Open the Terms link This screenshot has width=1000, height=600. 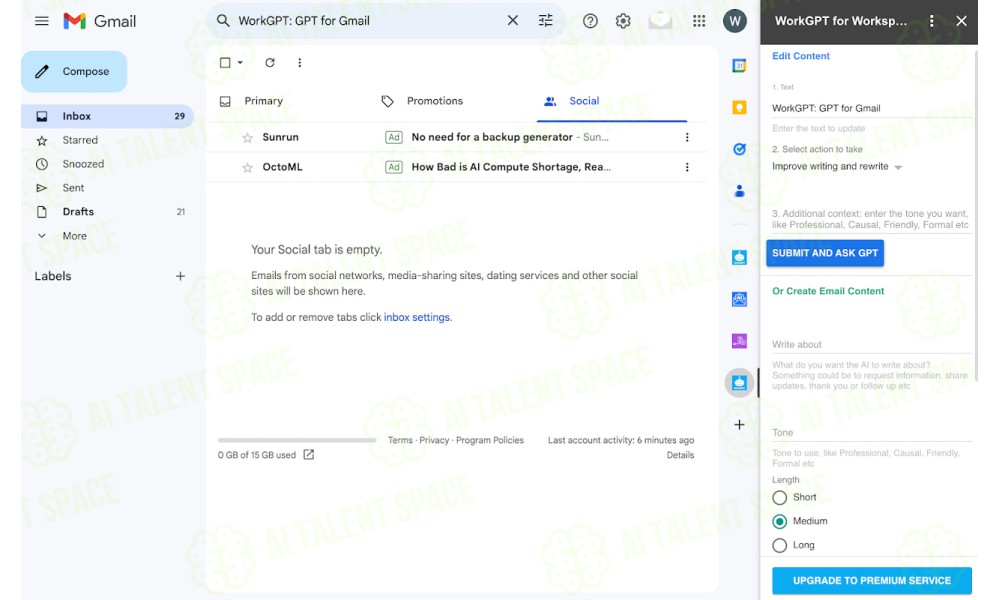coord(400,440)
